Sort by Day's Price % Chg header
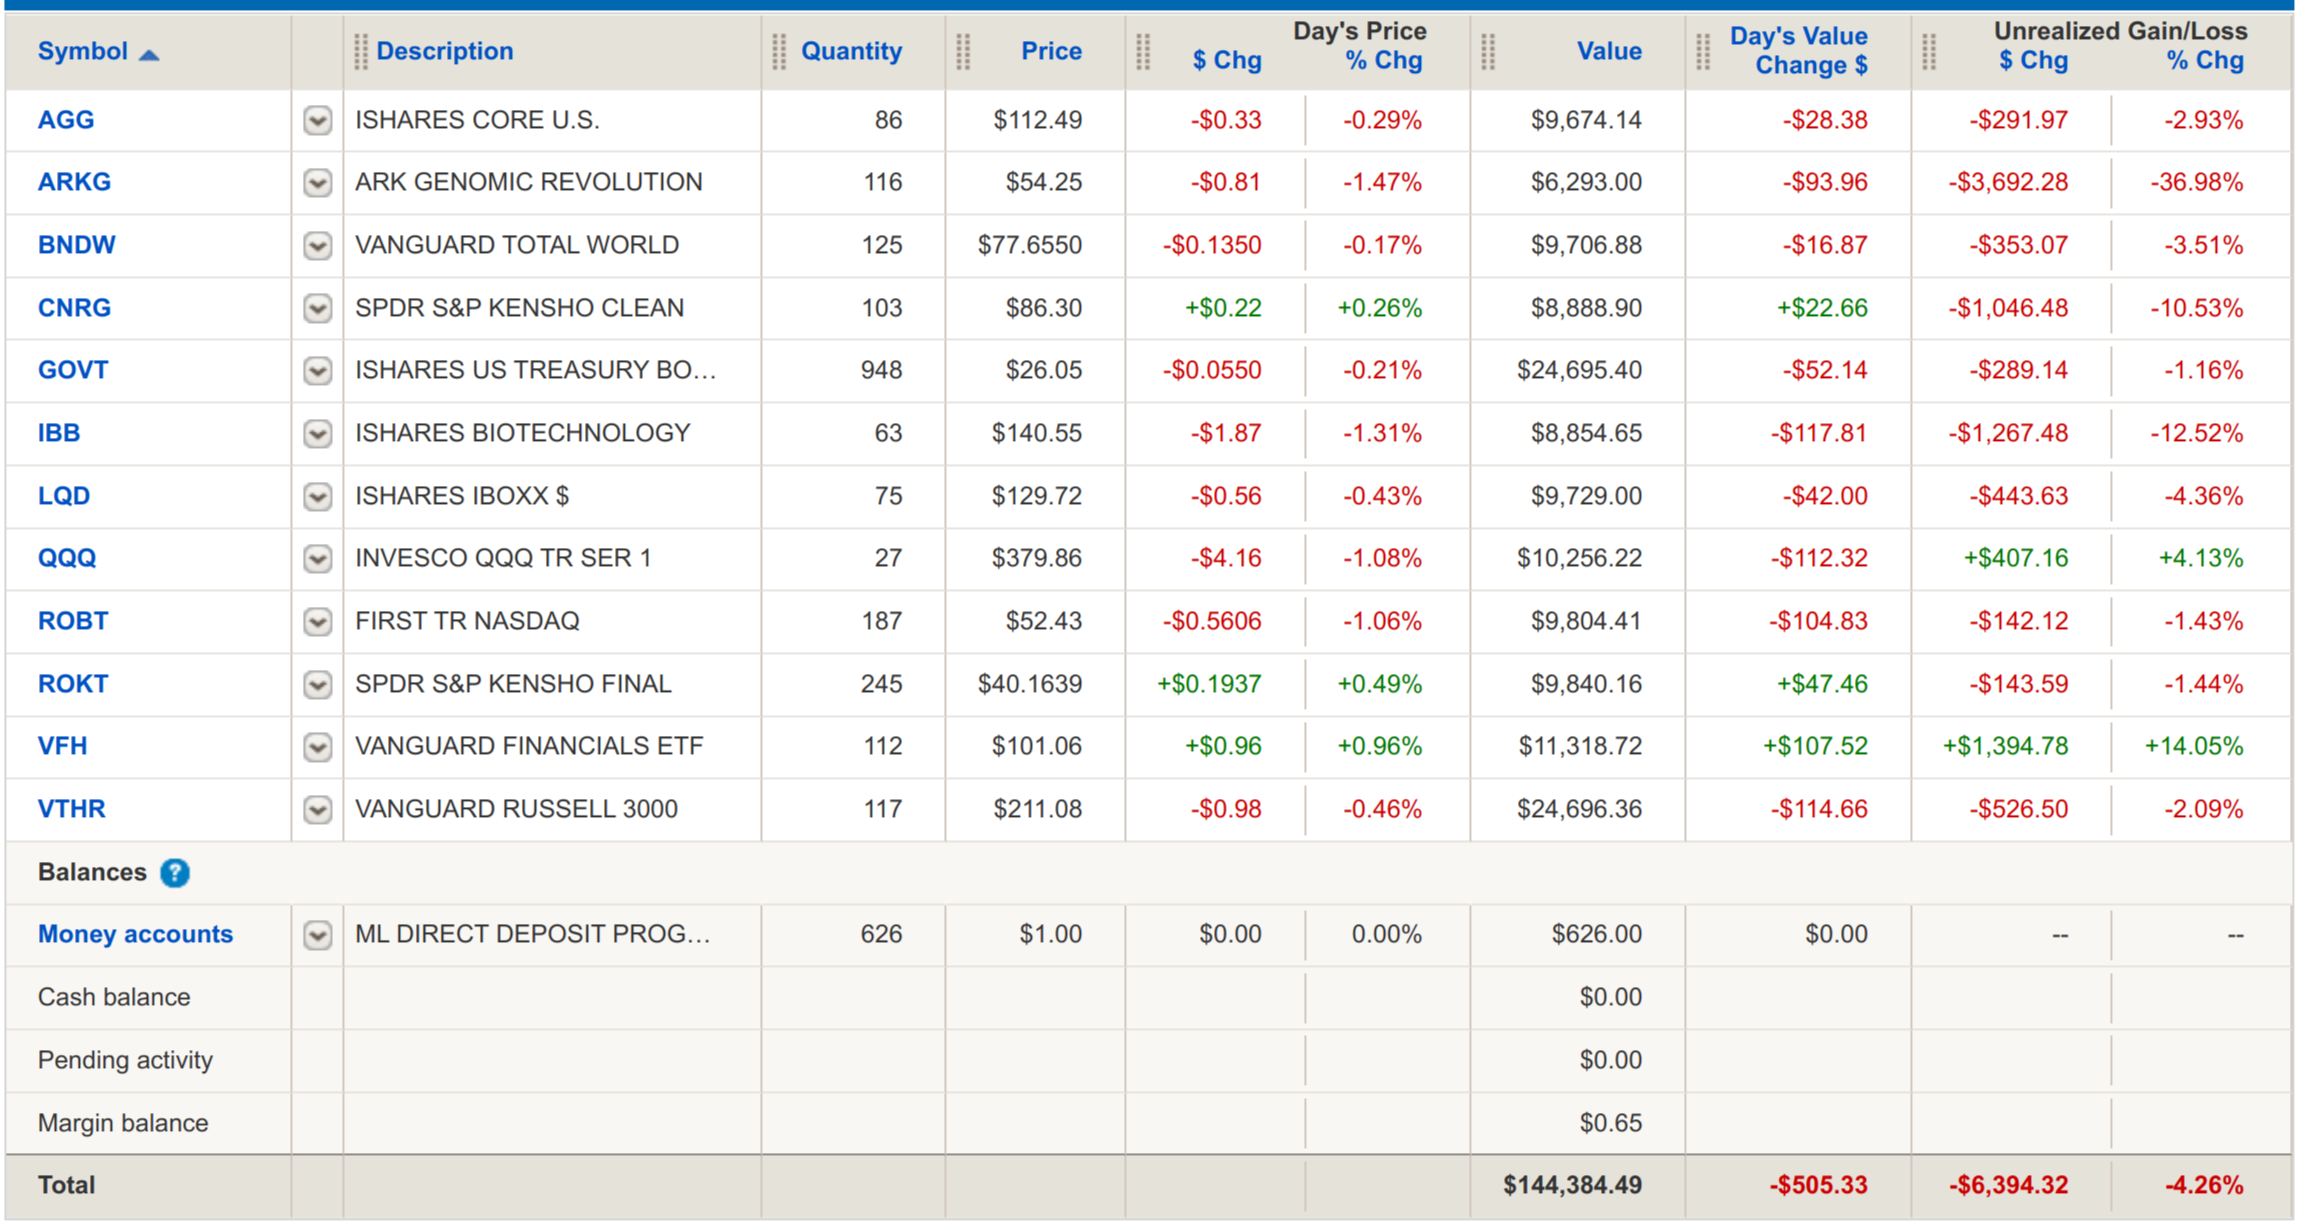Viewport: 2305px width, 1230px height. [x=1383, y=61]
